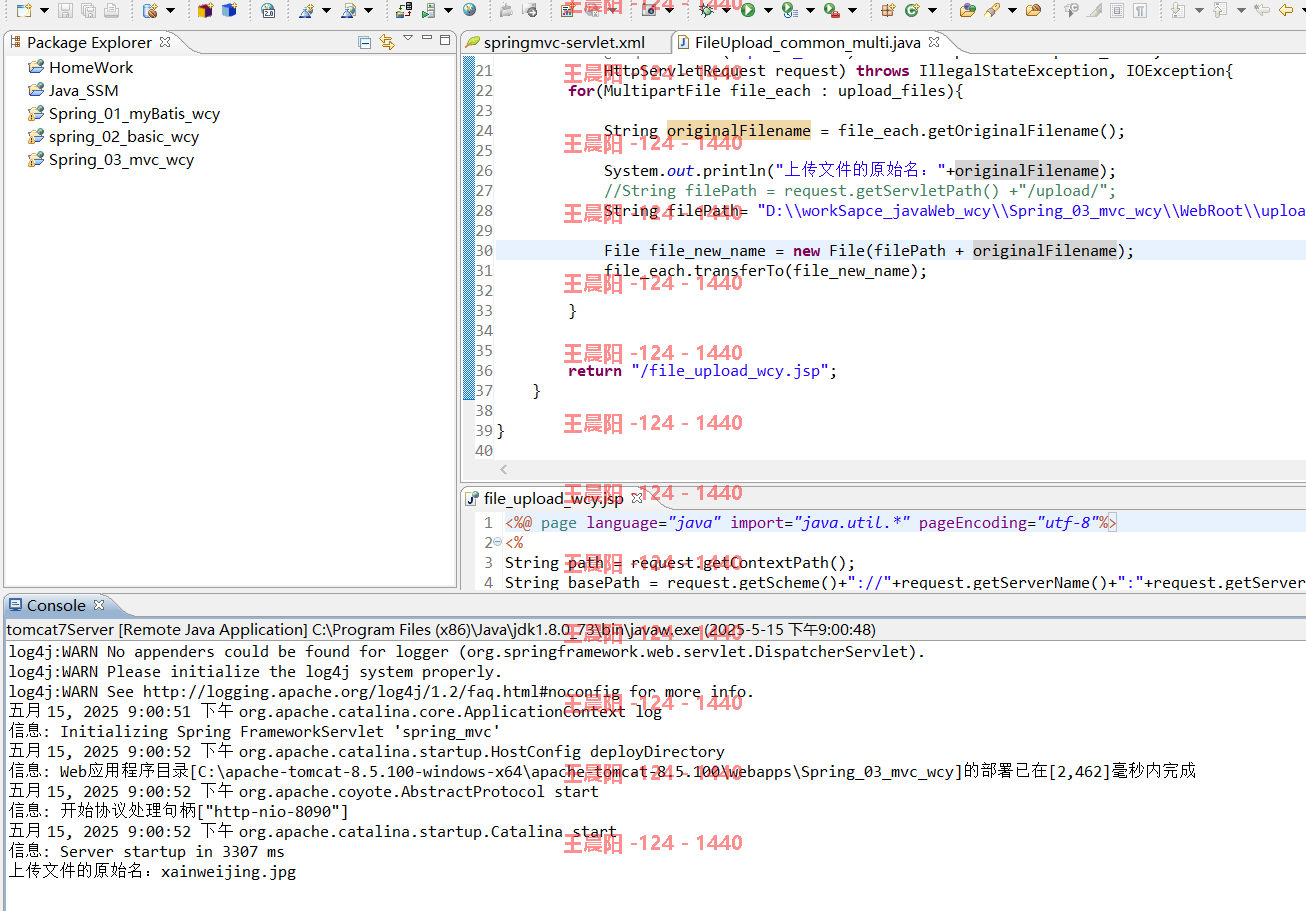Click the New Java Package icon

click(x=888, y=10)
